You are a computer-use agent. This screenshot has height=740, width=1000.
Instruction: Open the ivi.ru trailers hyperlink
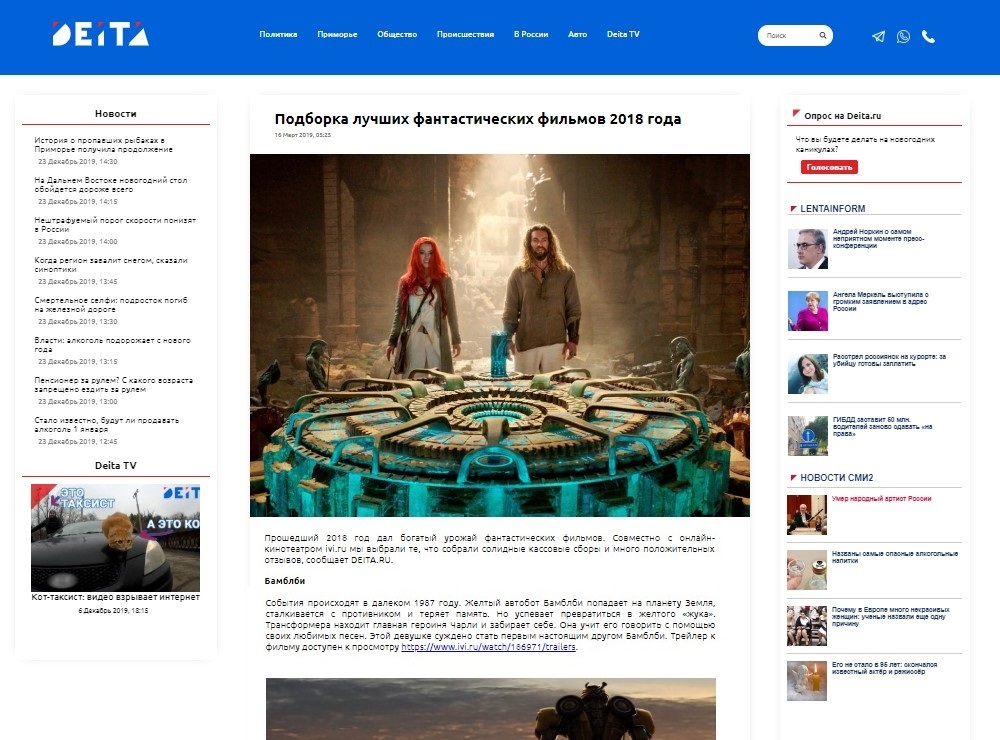489,647
